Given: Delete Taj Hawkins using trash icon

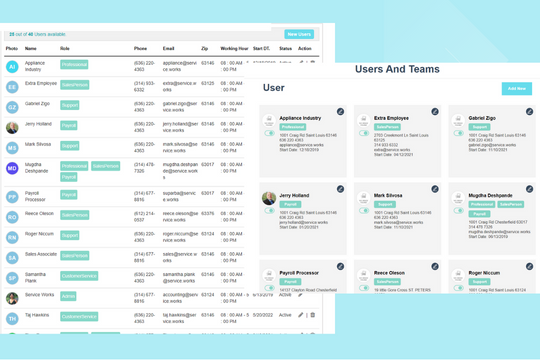Looking at the screenshot, I should [313, 315].
